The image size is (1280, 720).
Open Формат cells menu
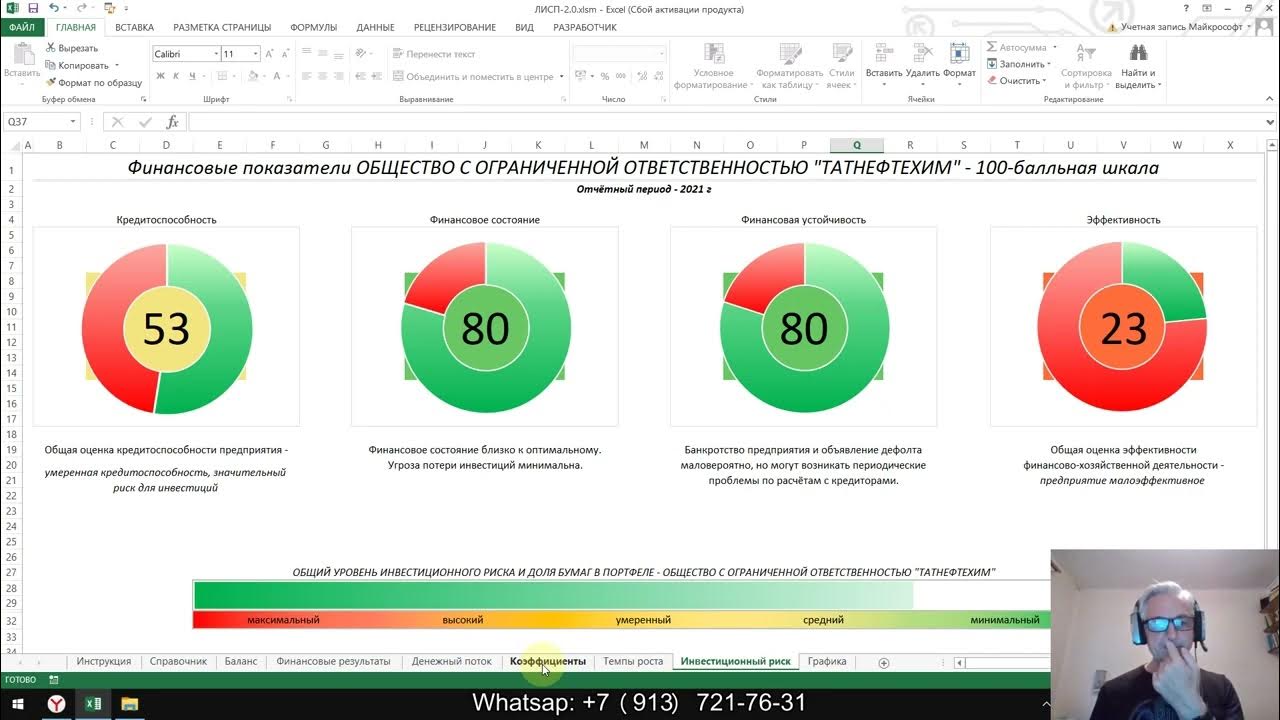(959, 66)
